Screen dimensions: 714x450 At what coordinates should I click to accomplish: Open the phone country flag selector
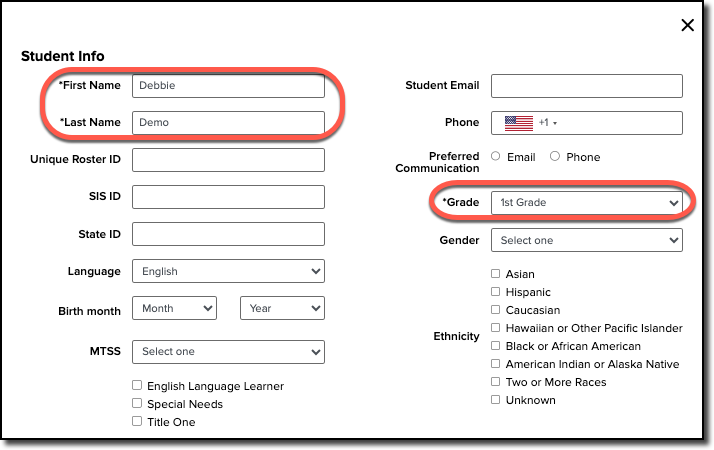click(528, 123)
